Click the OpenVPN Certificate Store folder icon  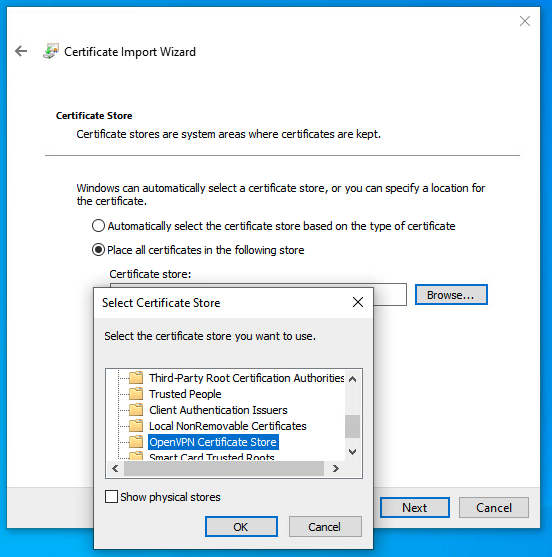(x=136, y=442)
